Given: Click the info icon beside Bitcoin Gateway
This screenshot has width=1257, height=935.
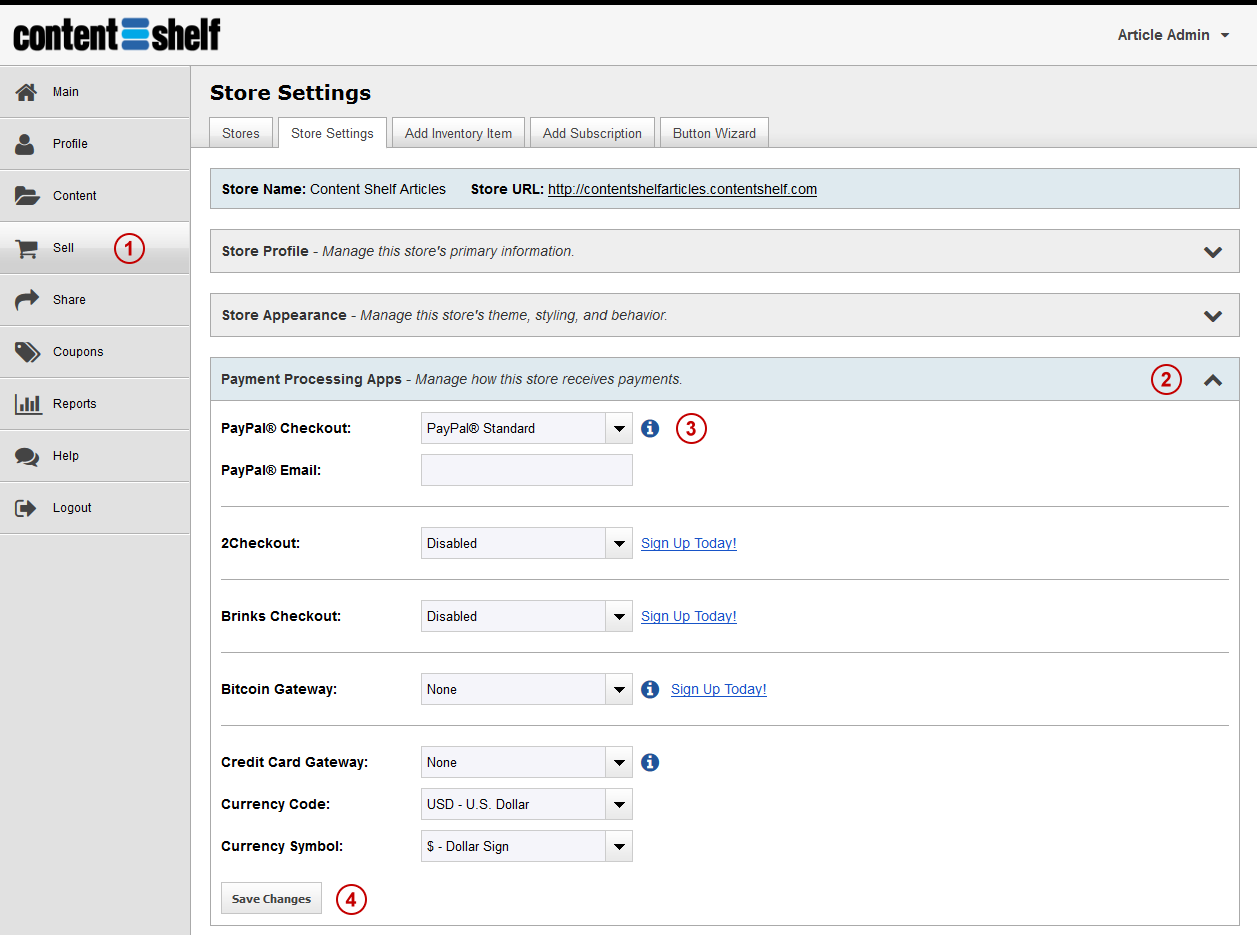Looking at the screenshot, I should click(650, 689).
